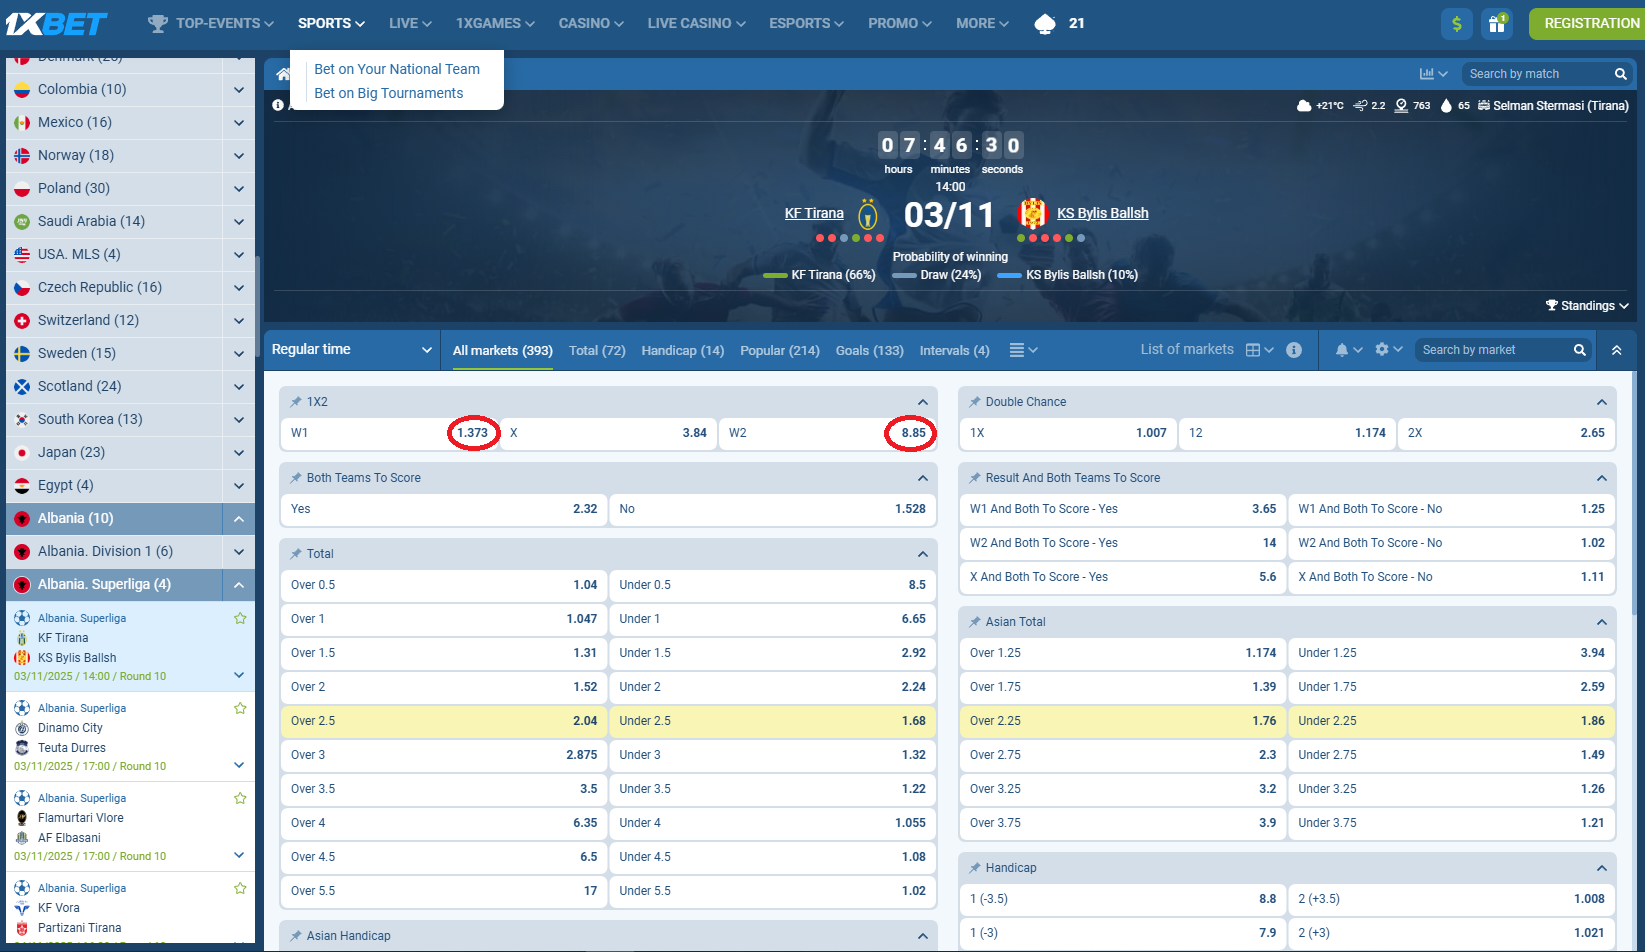Open the gift bonus icon
The height and width of the screenshot is (952, 1645).
[1496, 23]
